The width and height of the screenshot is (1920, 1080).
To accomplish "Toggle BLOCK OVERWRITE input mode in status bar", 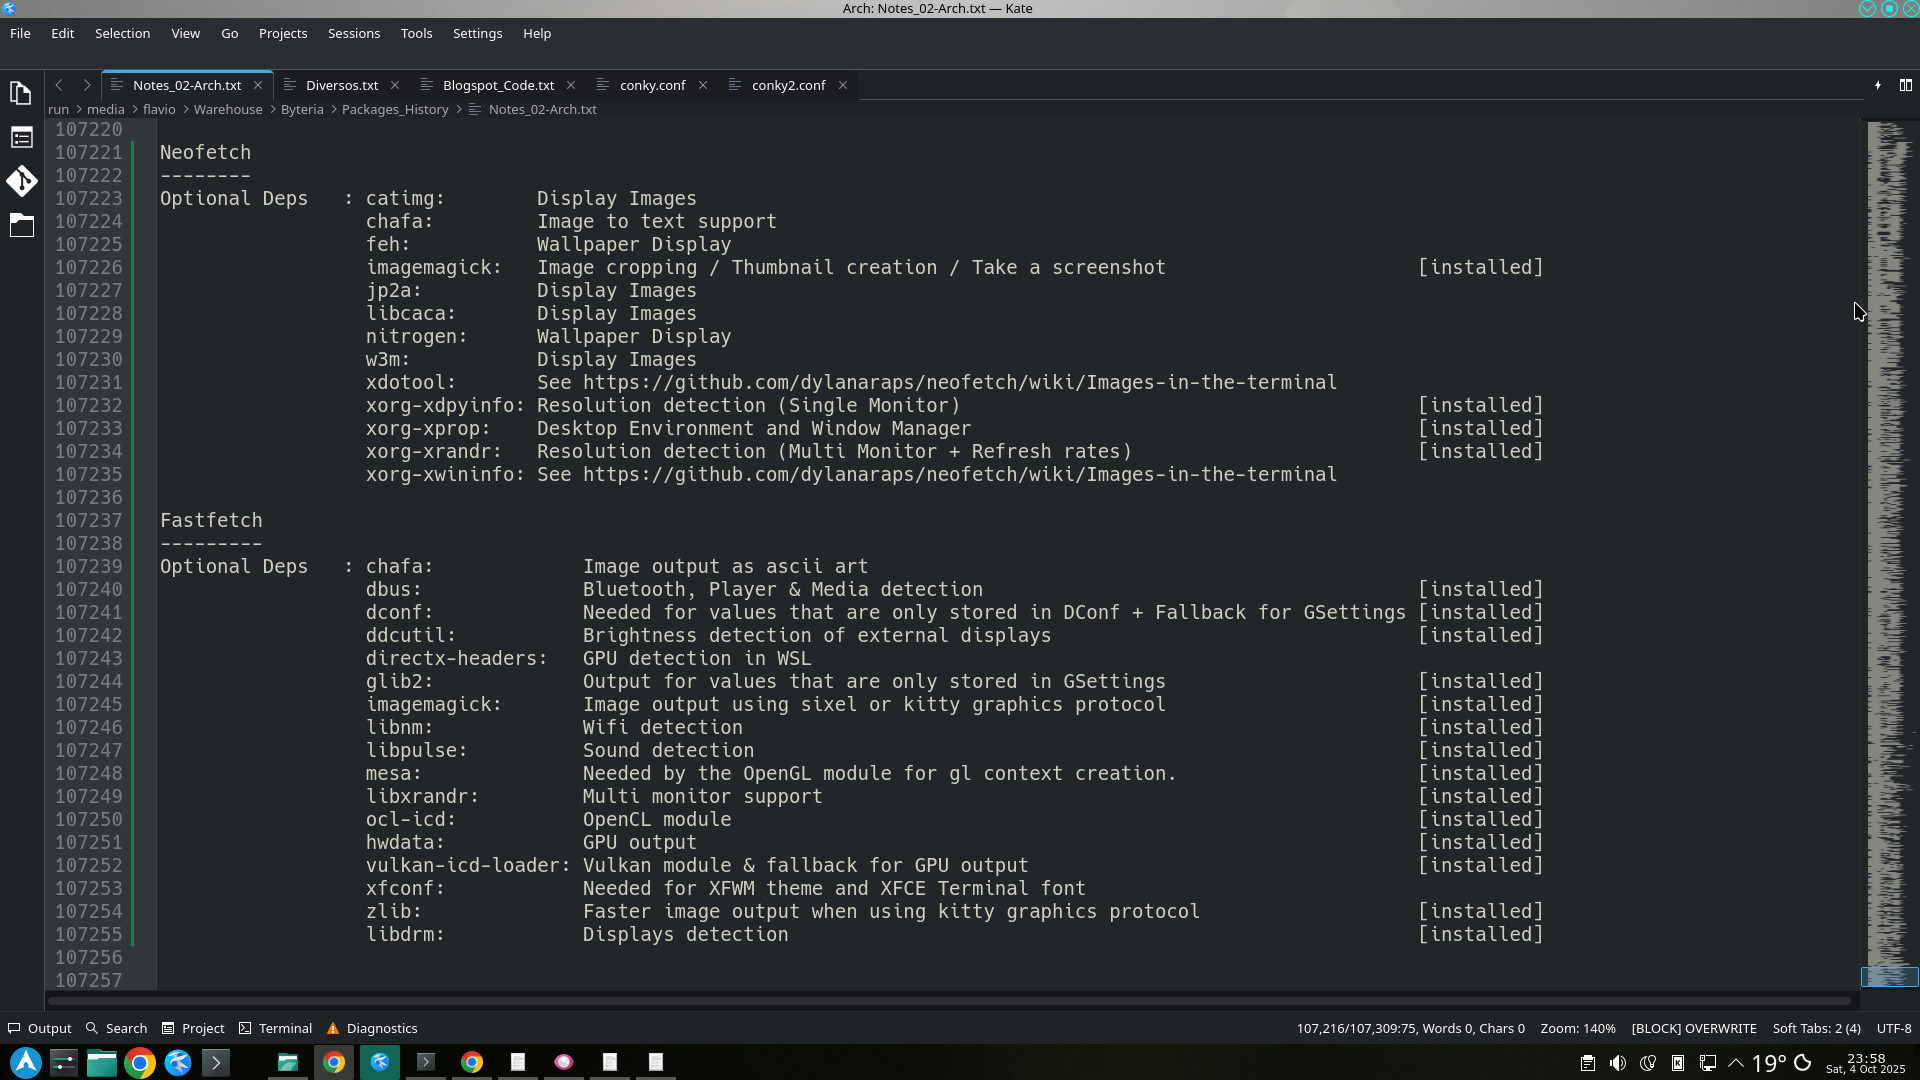I will point(1693,1028).
